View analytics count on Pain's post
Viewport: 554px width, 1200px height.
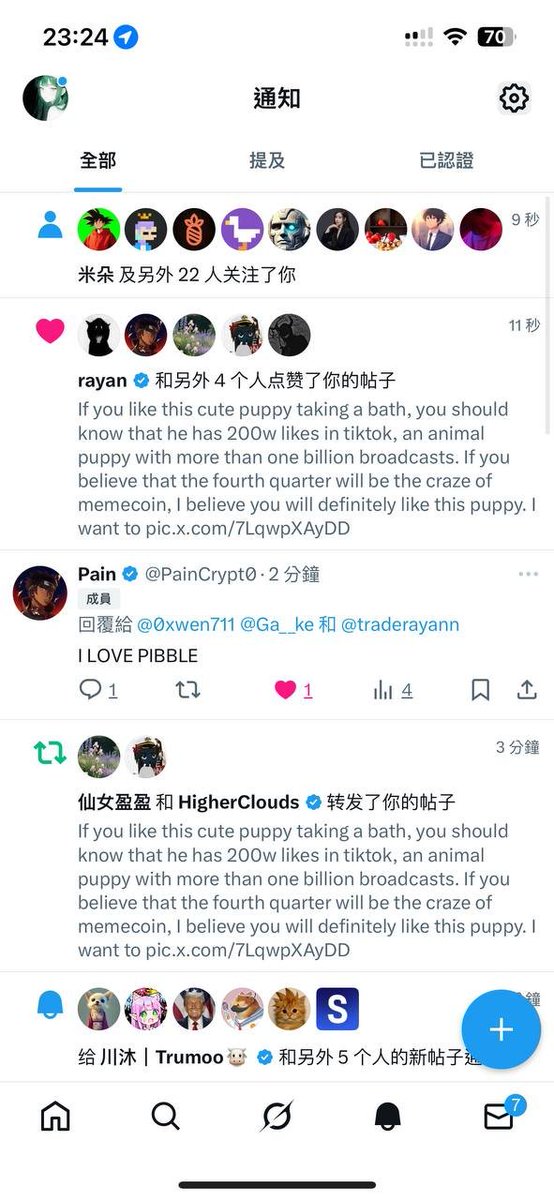[392, 689]
